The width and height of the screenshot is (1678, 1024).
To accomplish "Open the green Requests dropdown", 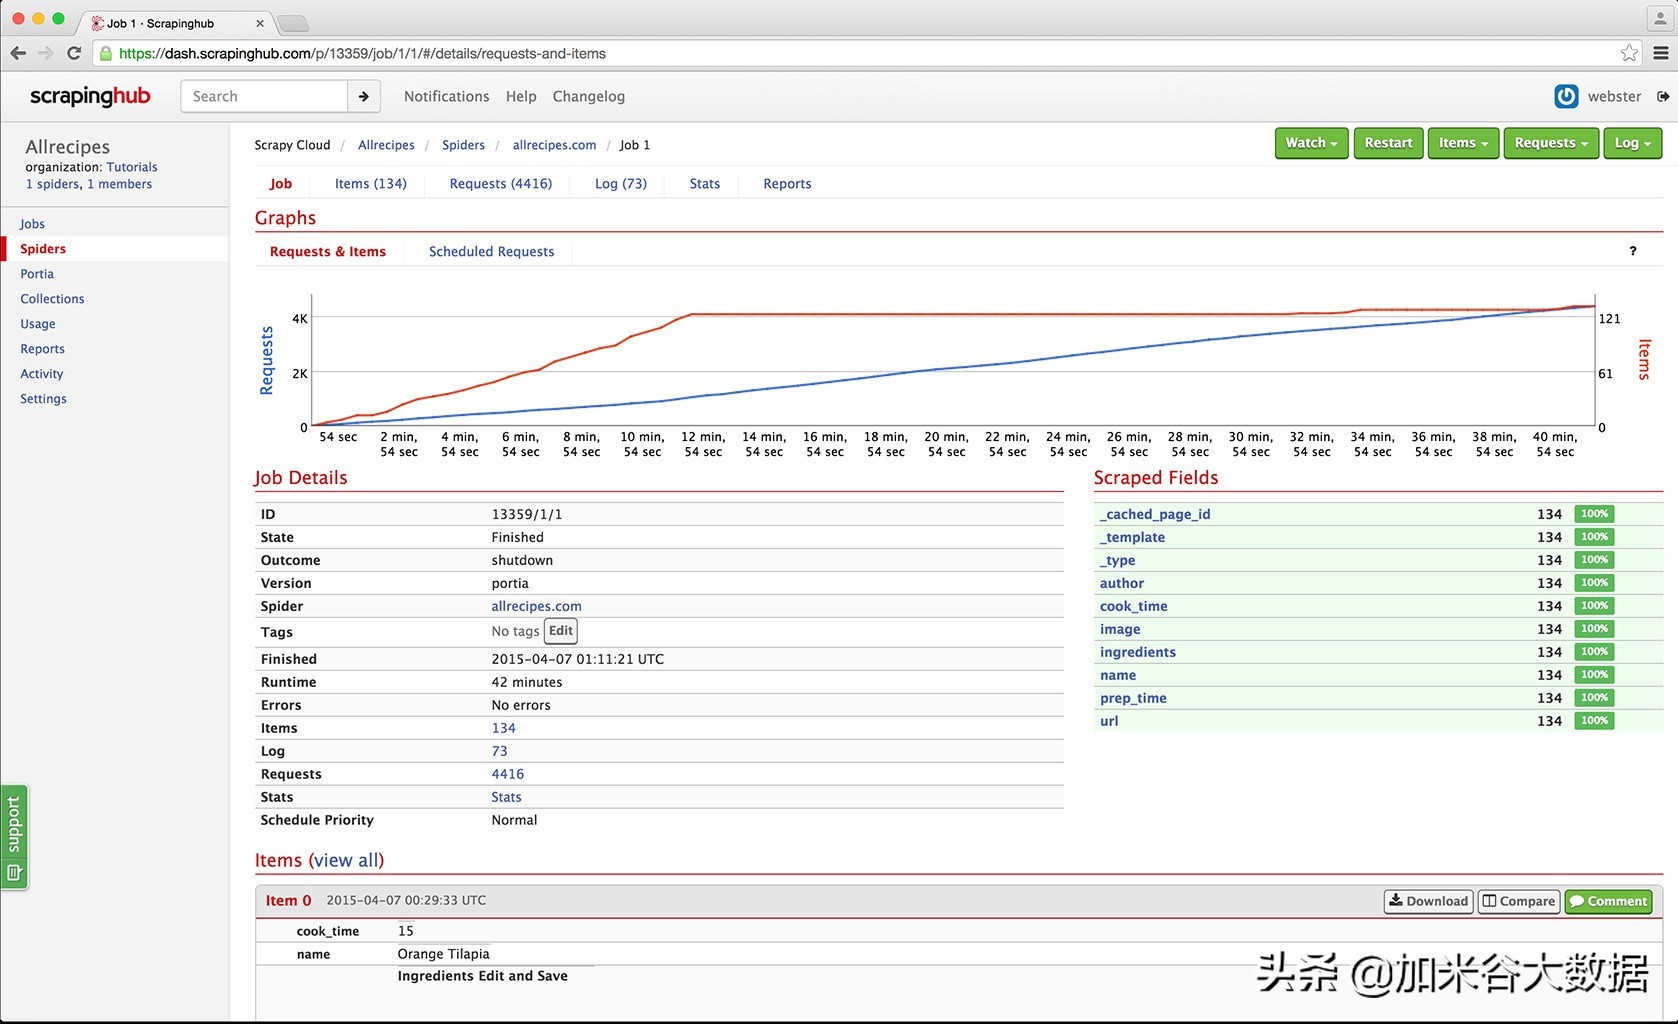I will [1551, 143].
